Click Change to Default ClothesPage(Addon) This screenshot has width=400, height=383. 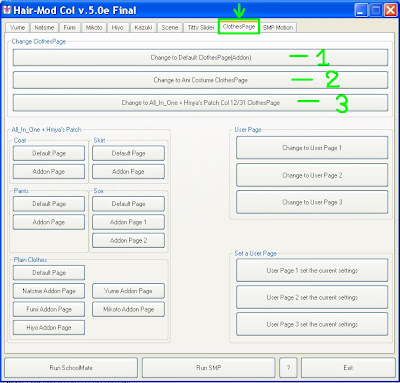click(x=200, y=58)
